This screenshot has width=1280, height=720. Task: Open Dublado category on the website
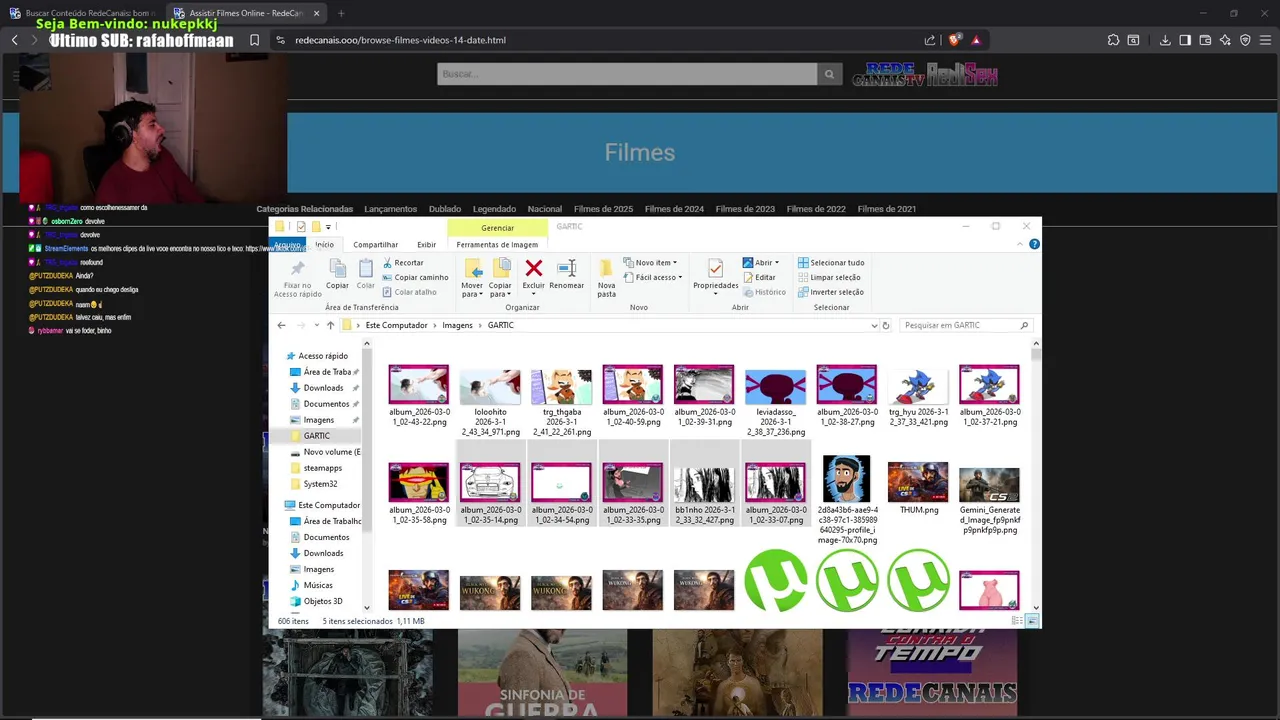(x=445, y=209)
